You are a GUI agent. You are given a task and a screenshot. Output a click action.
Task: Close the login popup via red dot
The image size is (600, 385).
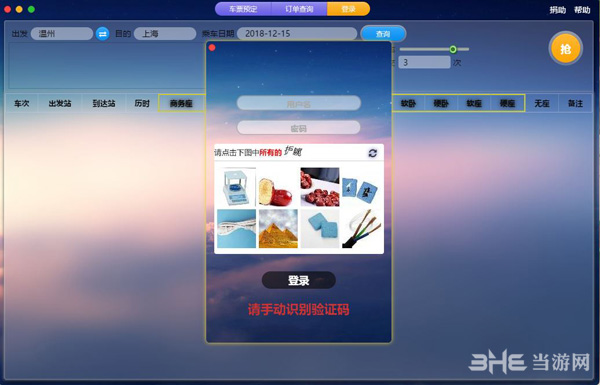(212, 47)
